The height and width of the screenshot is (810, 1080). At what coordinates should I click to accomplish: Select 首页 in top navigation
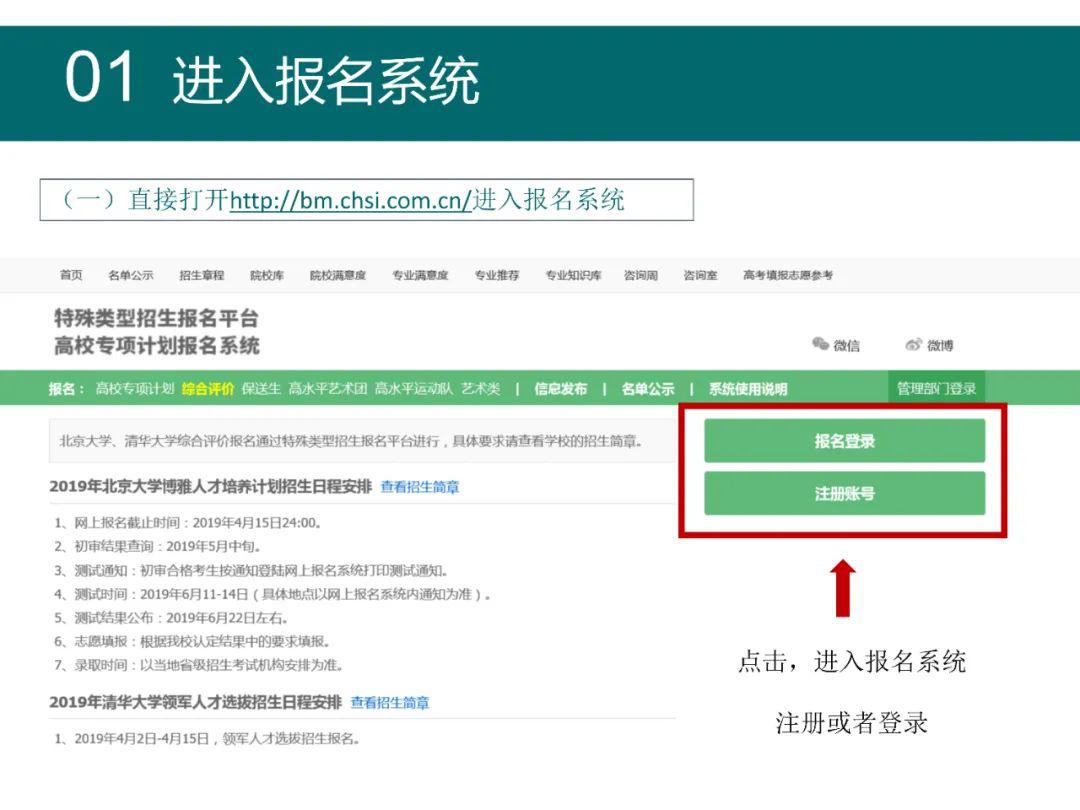pos(71,276)
